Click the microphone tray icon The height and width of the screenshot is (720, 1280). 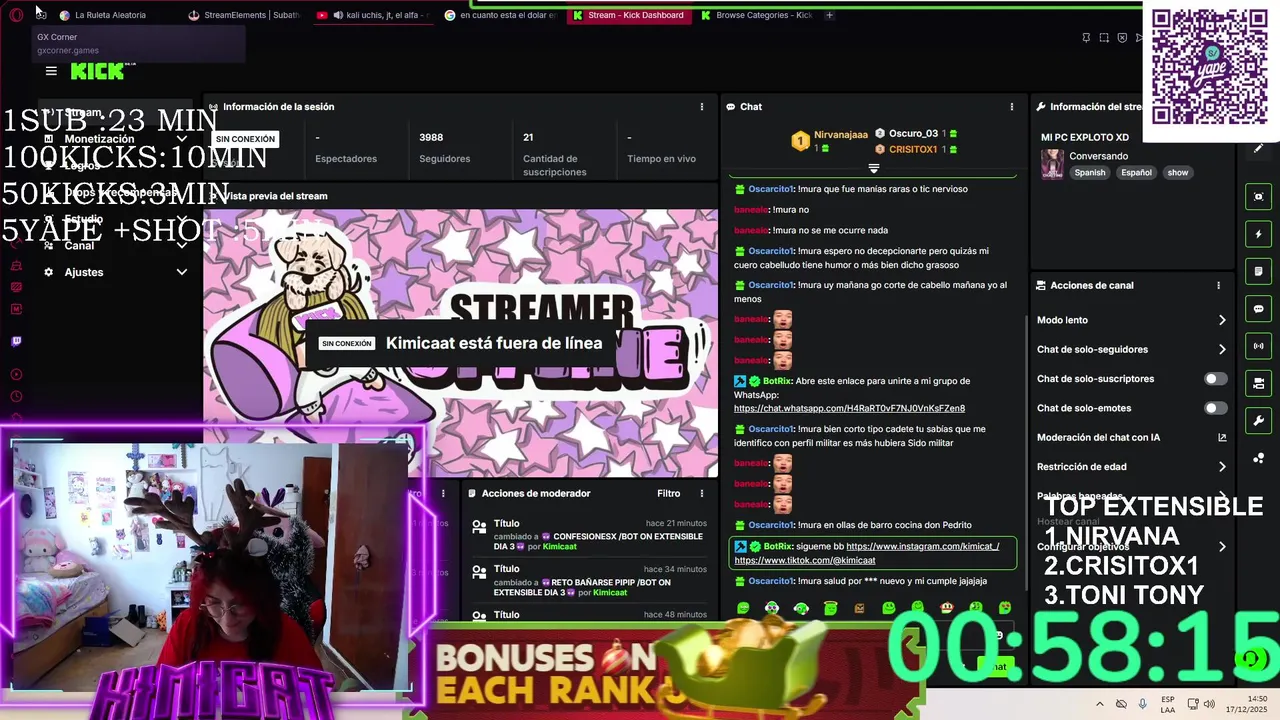1142,704
